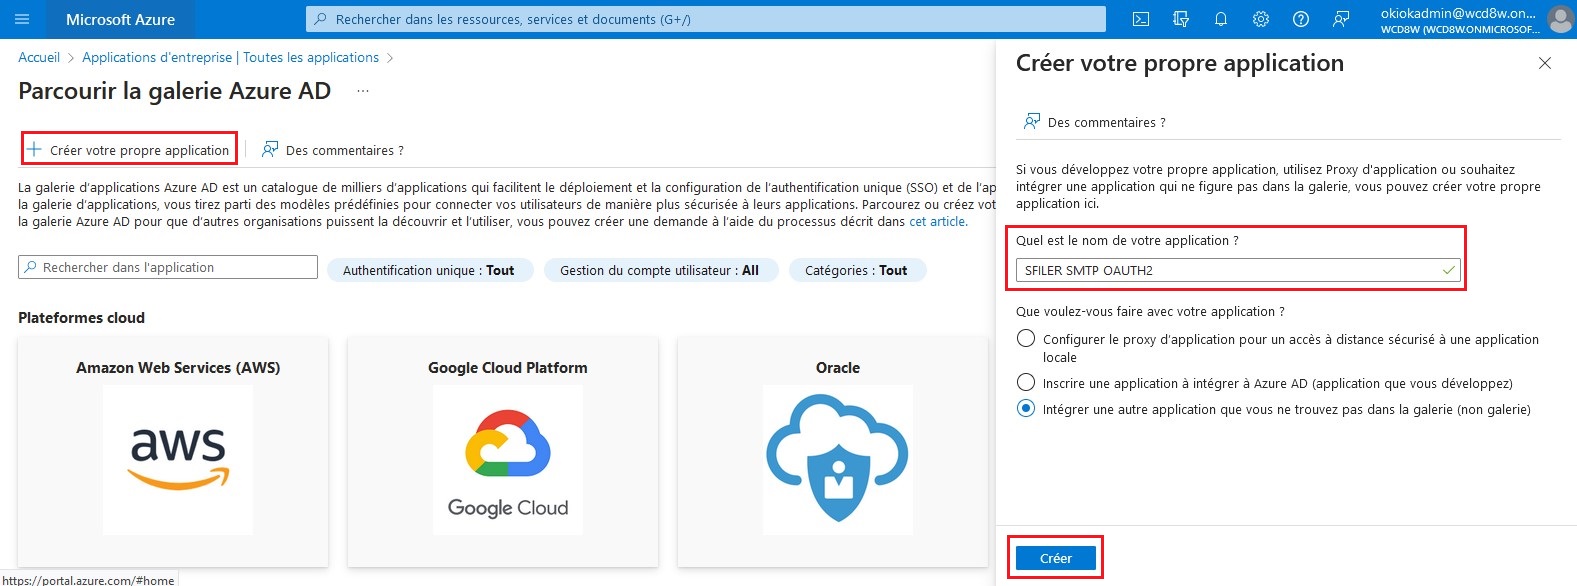The image size is (1577, 586).
Task: Open the help question mark icon
Action: click(x=1301, y=19)
